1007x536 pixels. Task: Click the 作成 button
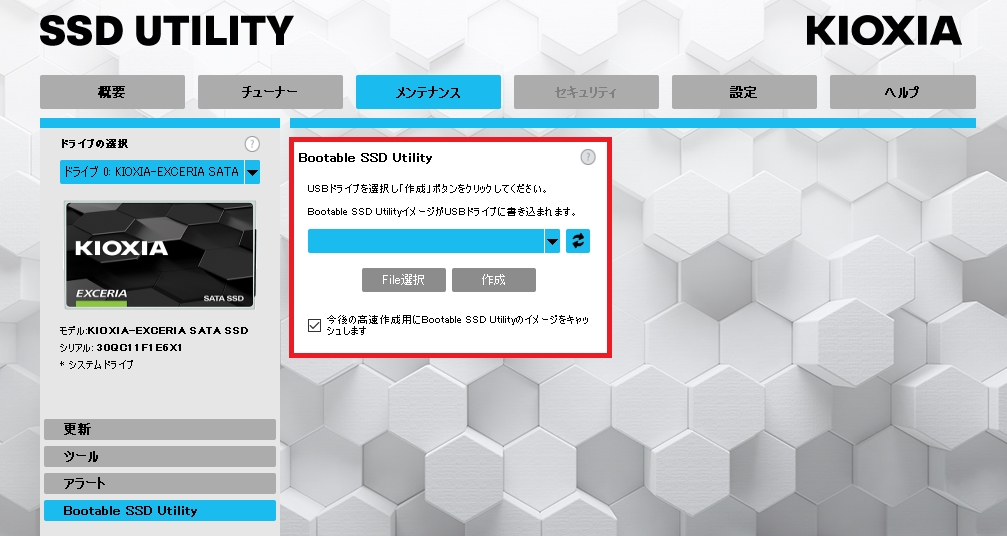tap(494, 280)
